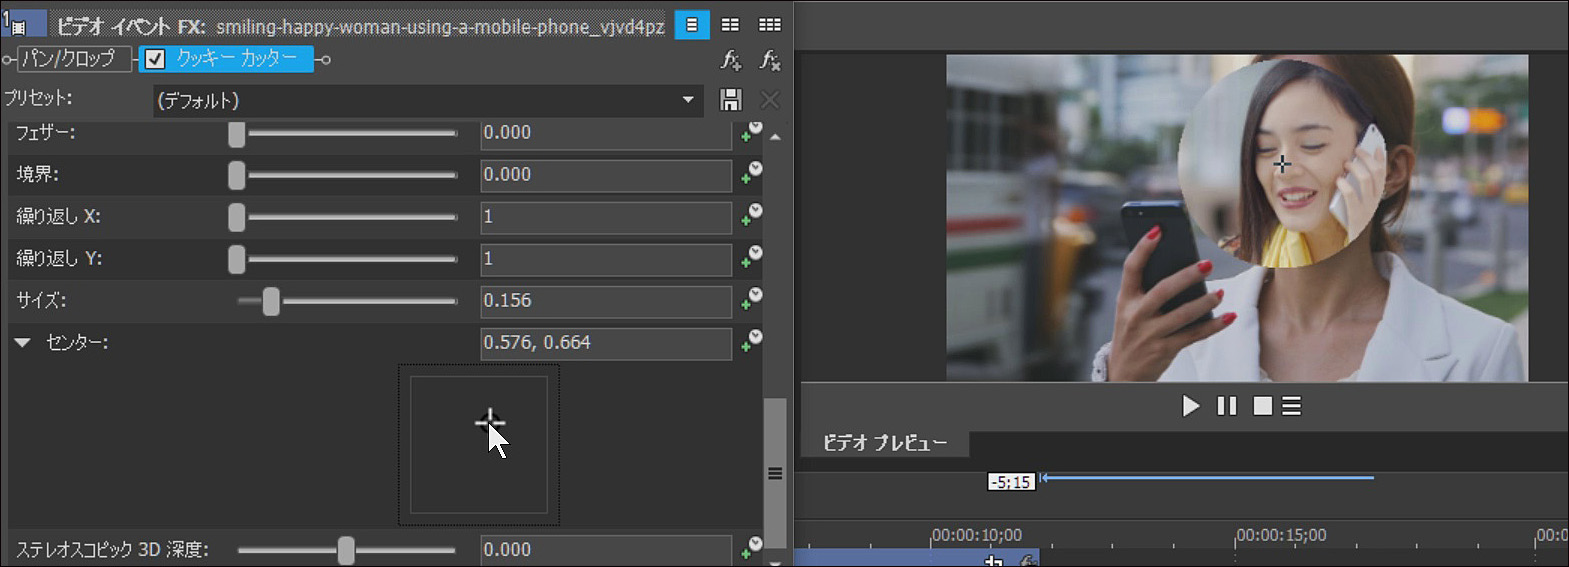Click the 境界 value field
The image size is (1569, 567).
point(606,175)
